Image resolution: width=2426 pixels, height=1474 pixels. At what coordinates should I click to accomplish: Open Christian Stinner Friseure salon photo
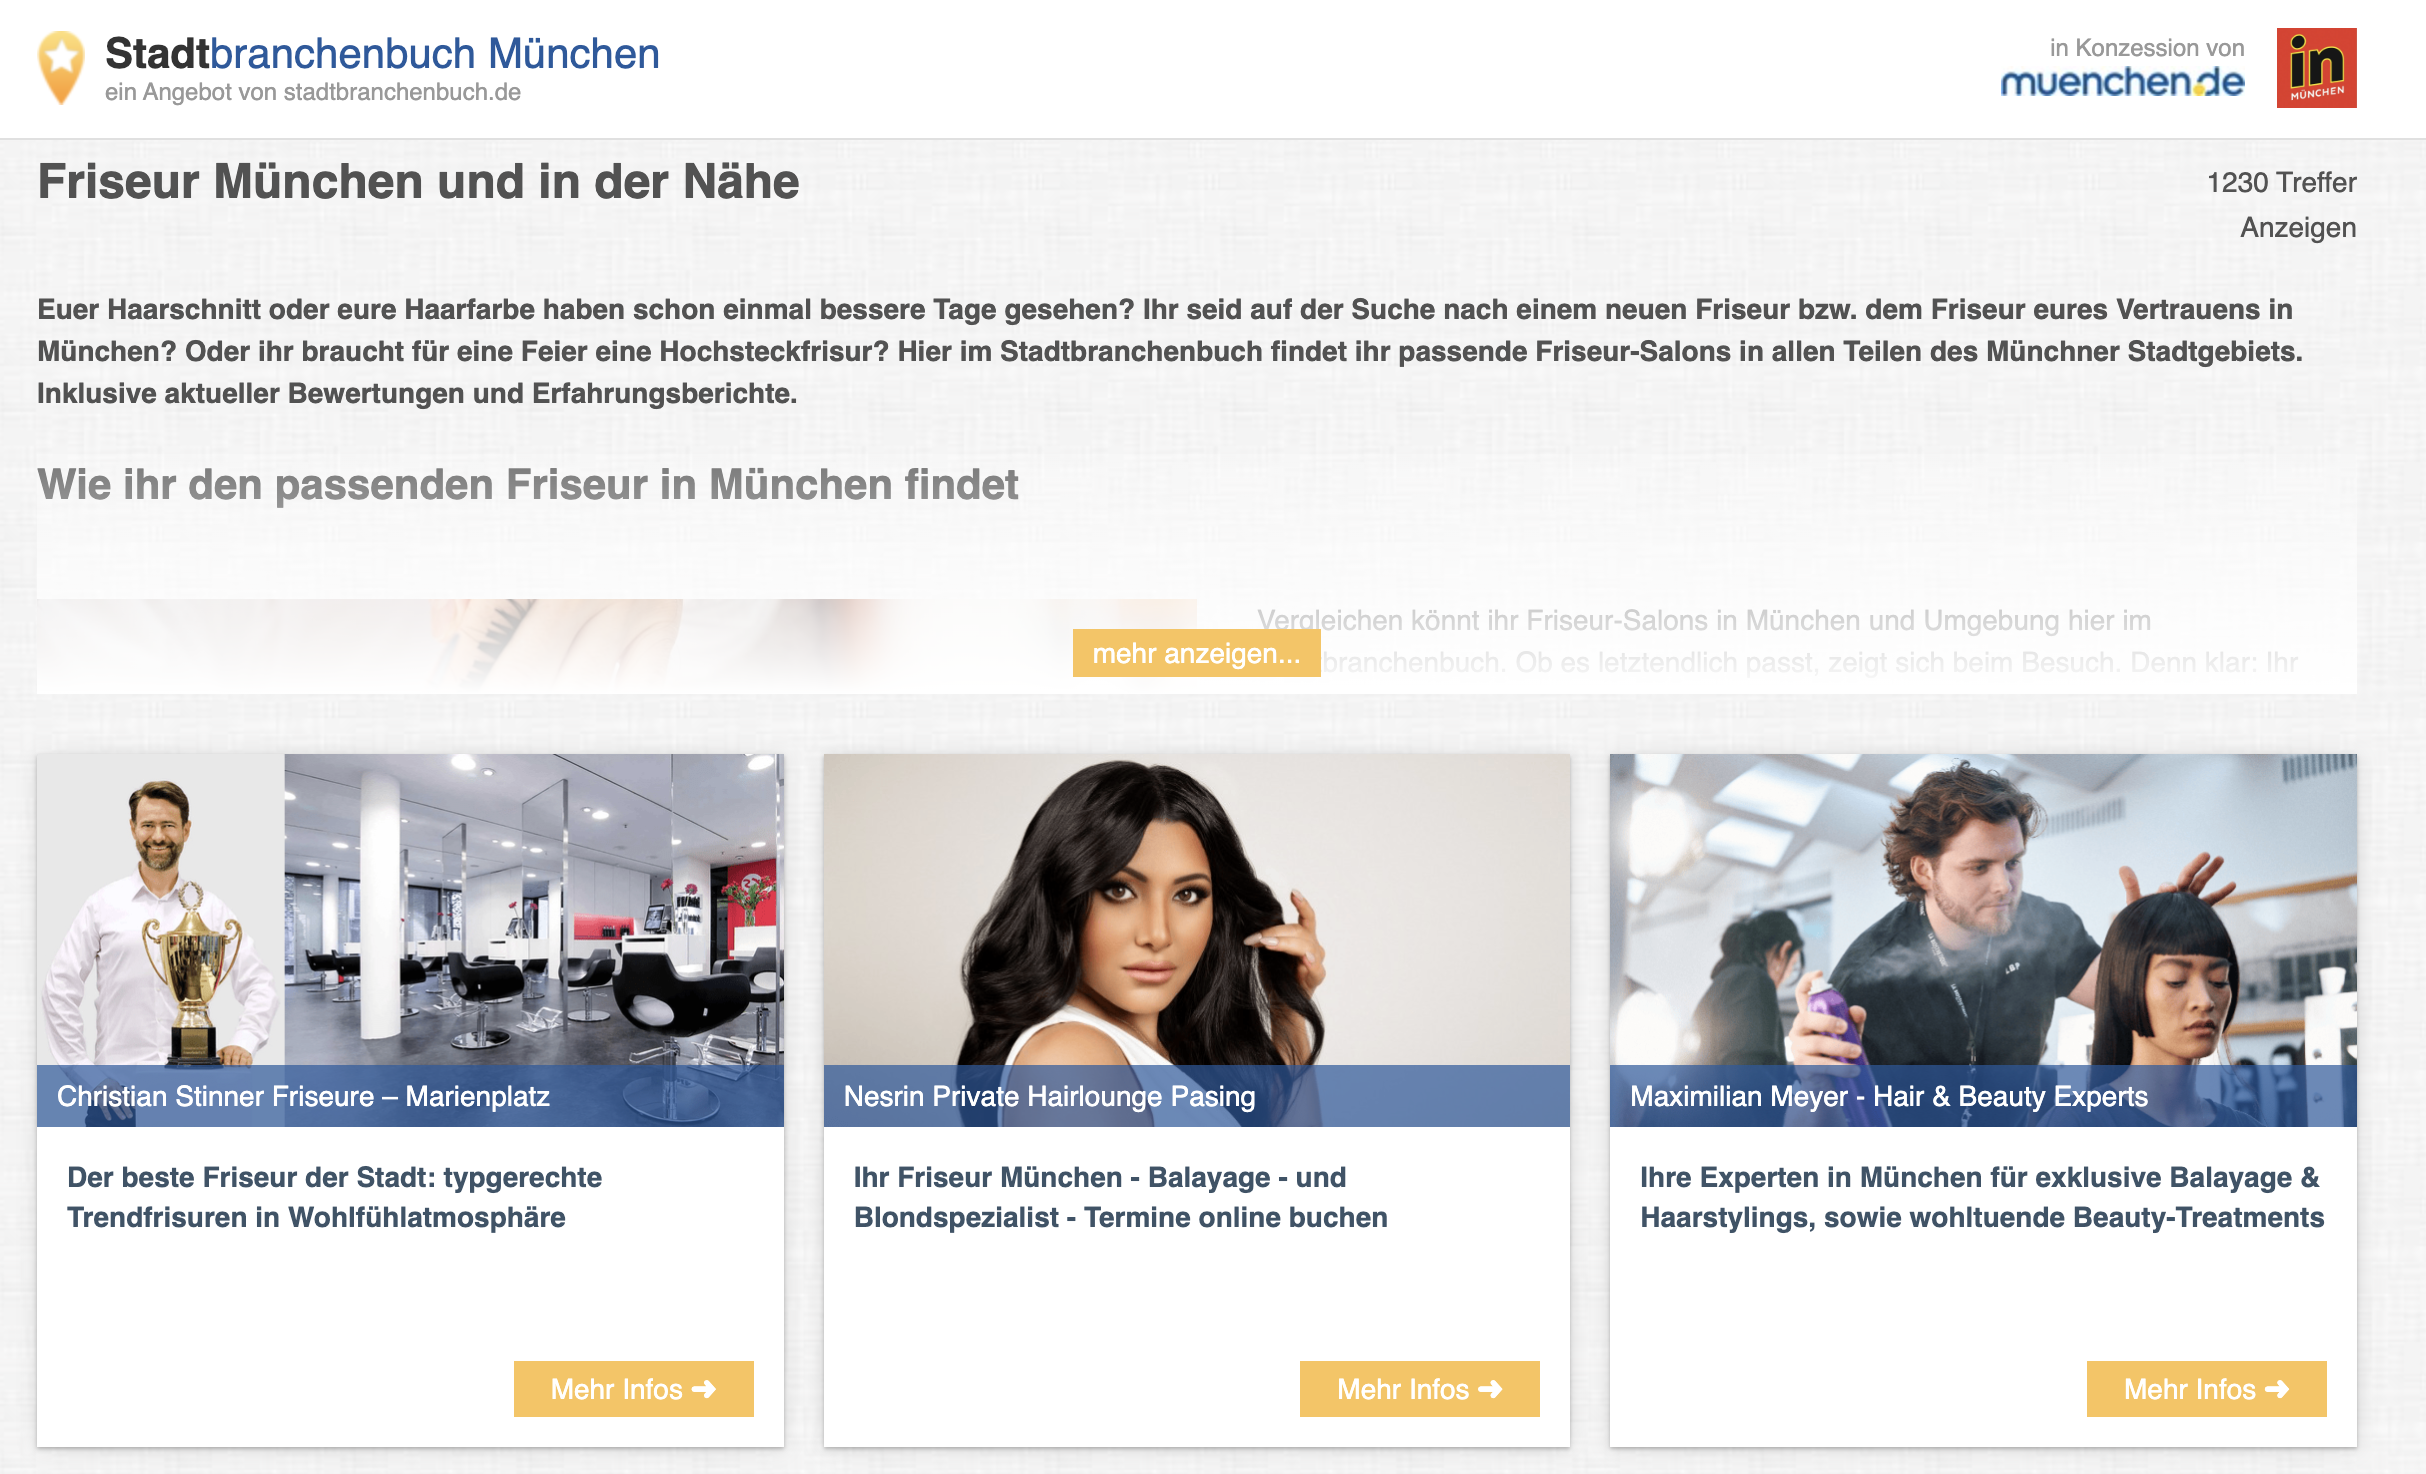pyautogui.click(x=410, y=909)
